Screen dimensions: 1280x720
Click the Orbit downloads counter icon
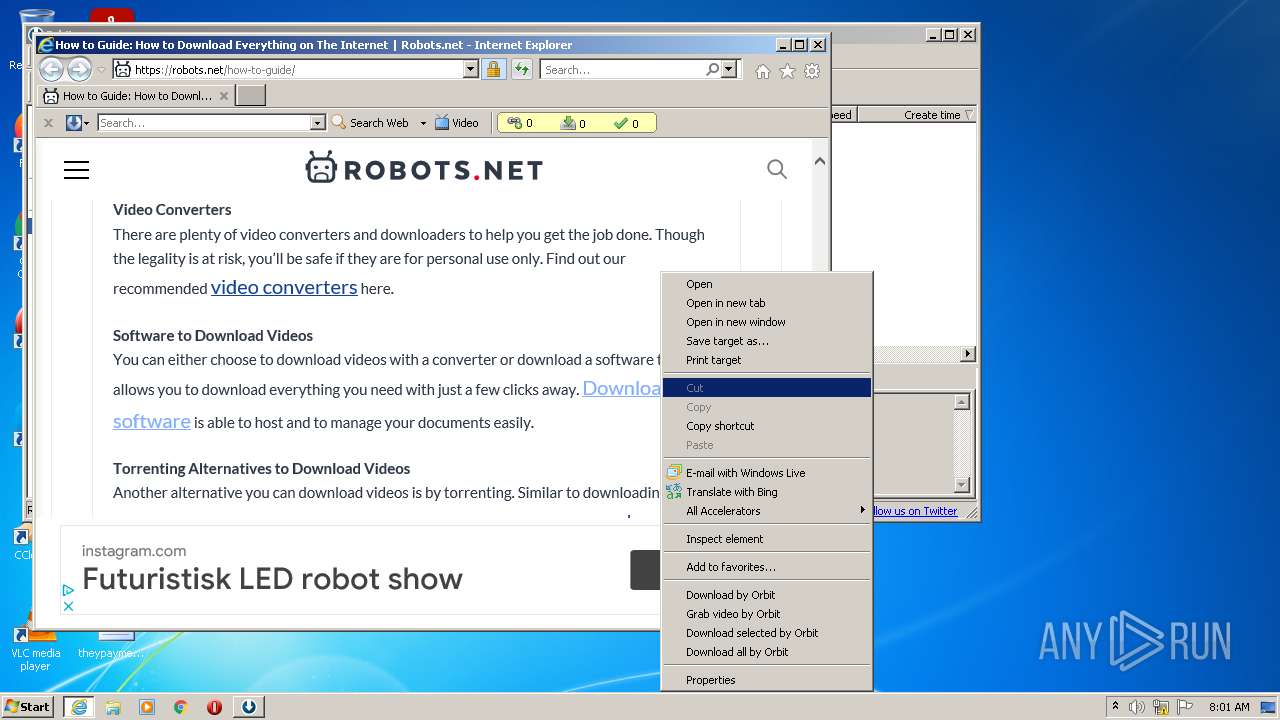pos(568,123)
